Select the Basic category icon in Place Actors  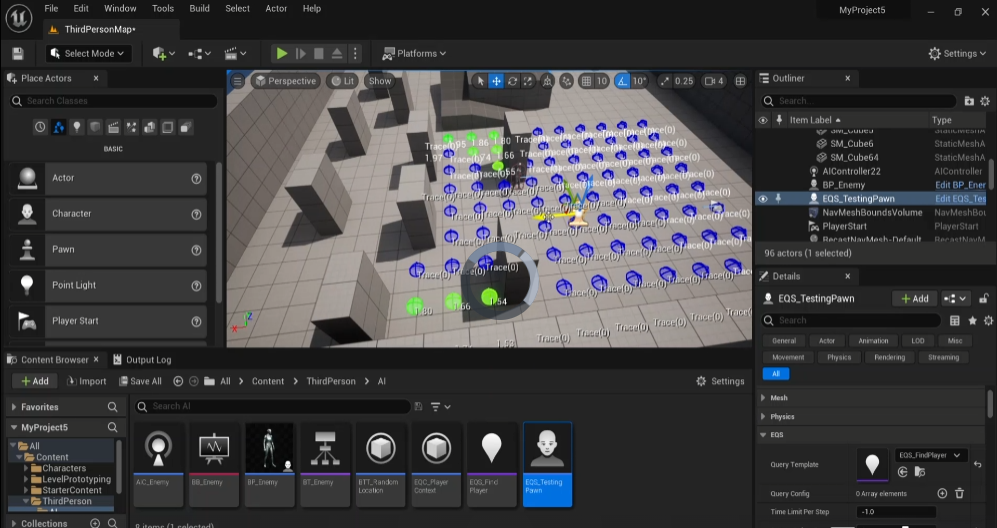58,127
